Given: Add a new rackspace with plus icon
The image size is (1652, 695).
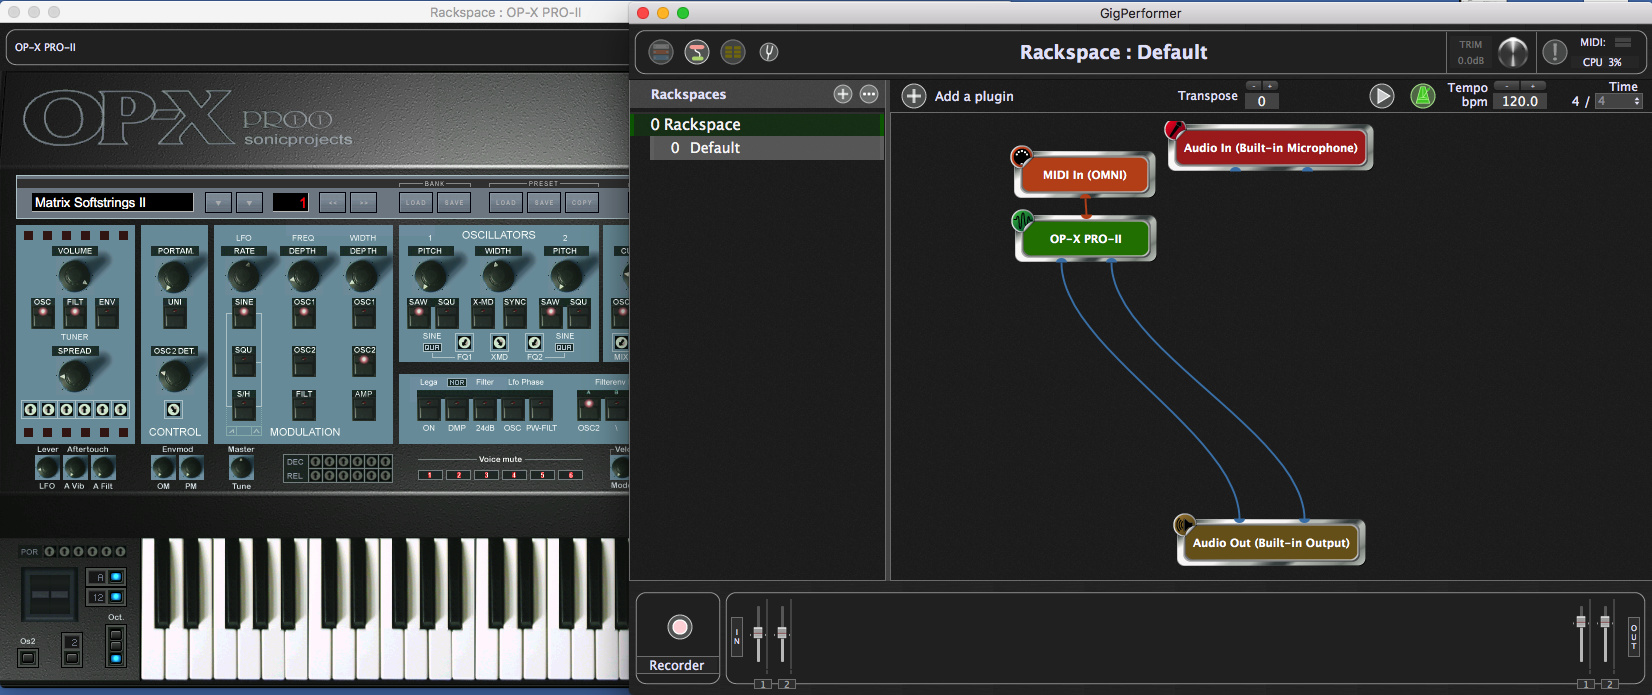Looking at the screenshot, I should click(843, 94).
